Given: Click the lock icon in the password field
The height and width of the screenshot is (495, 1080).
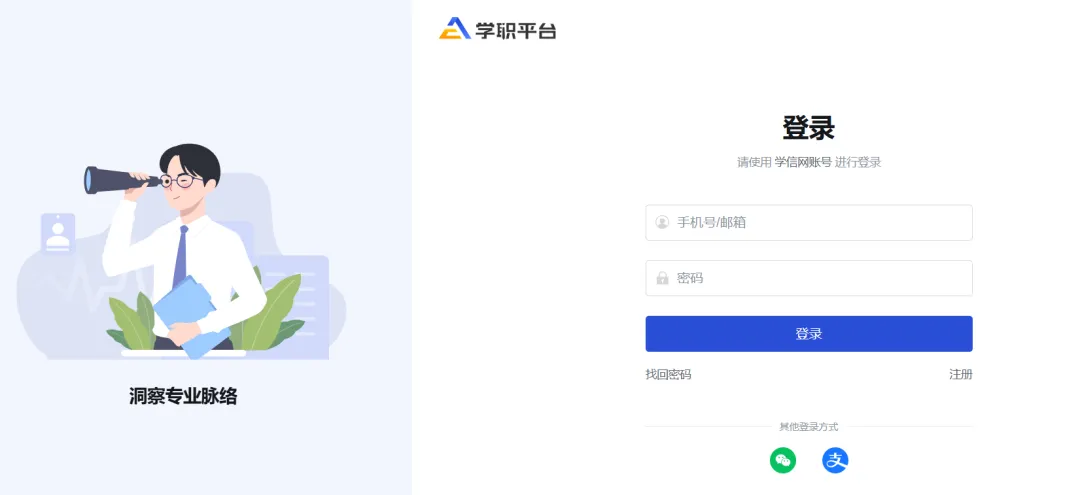Looking at the screenshot, I should click(662, 278).
